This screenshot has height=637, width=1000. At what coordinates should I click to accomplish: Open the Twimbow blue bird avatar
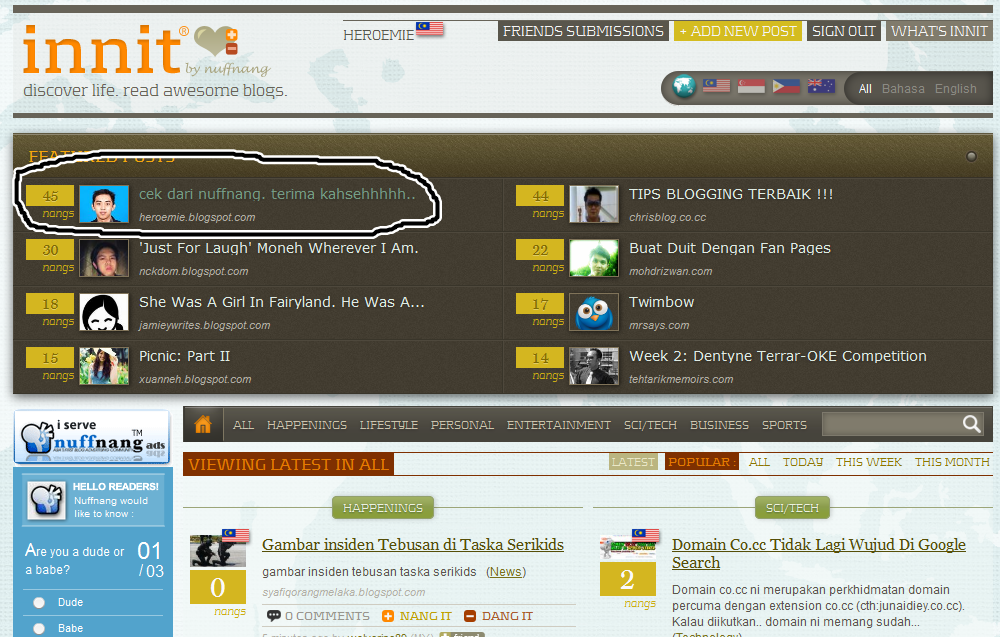pyautogui.click(x=594, y=312)
